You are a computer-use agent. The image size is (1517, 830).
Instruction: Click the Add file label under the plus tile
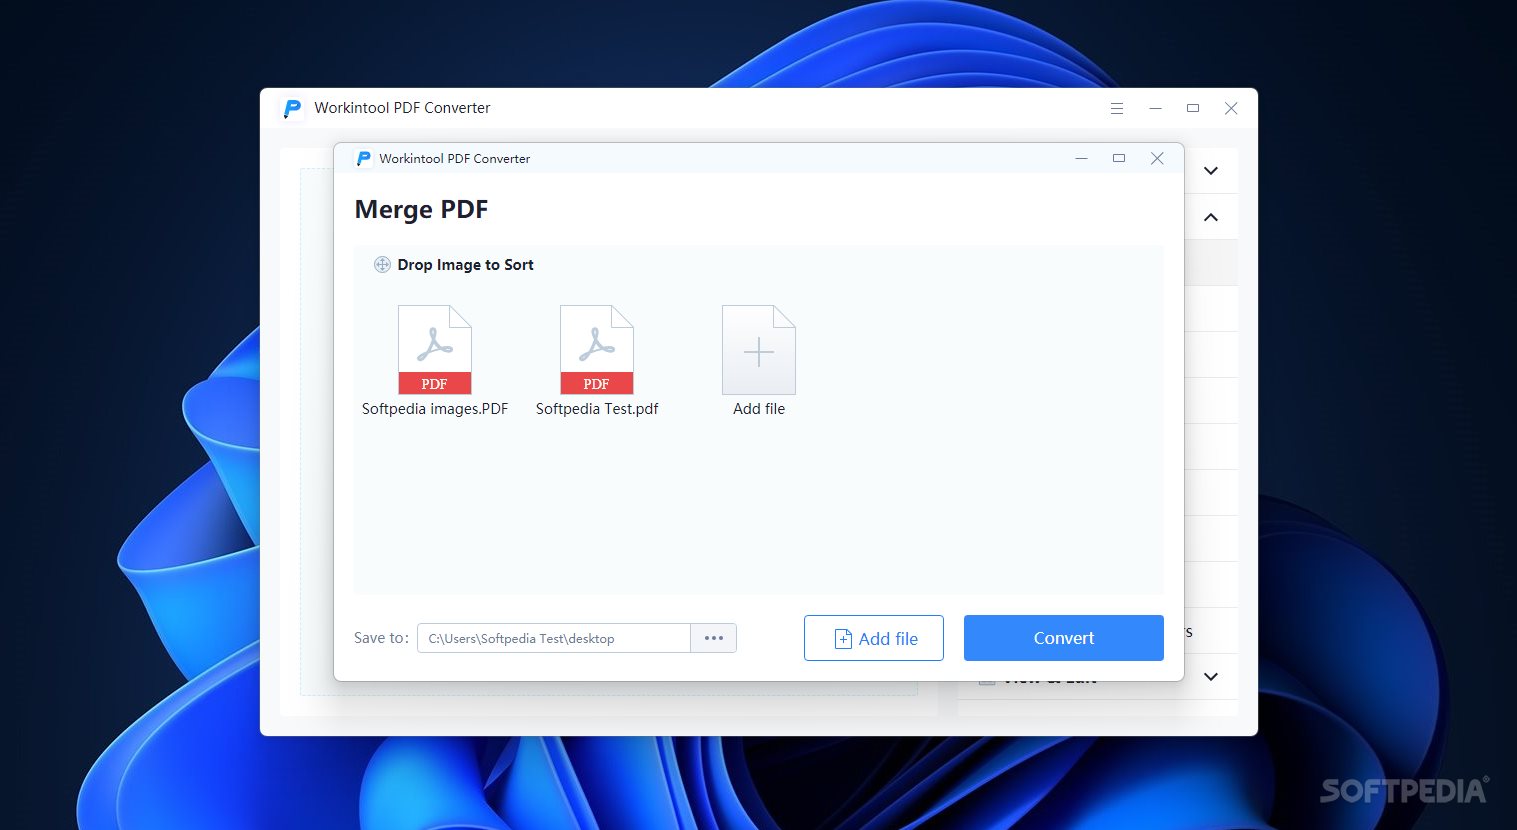coord(759,409)
